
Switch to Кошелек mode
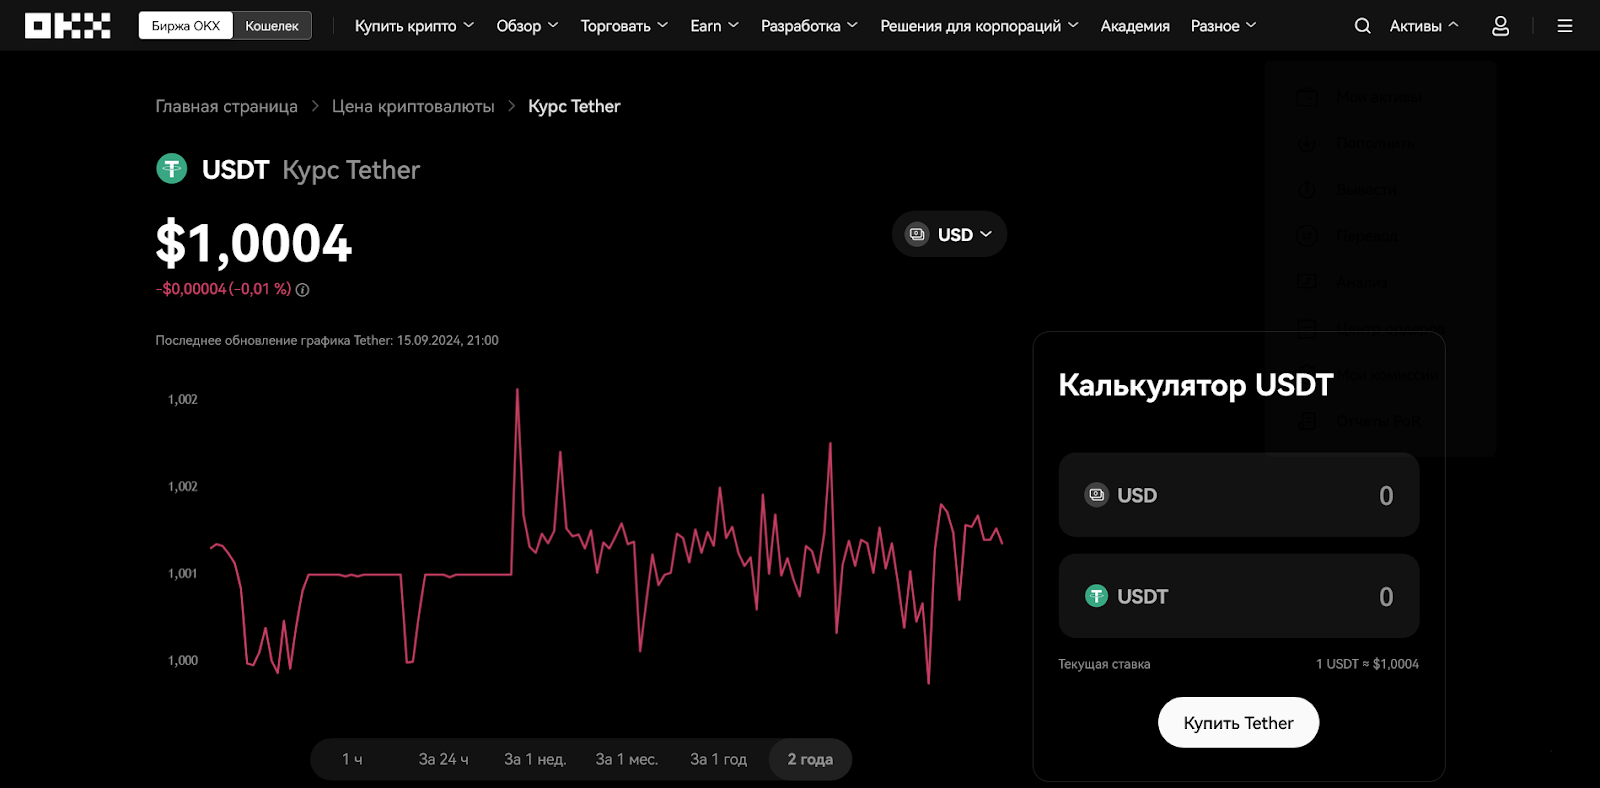[272, 26]
